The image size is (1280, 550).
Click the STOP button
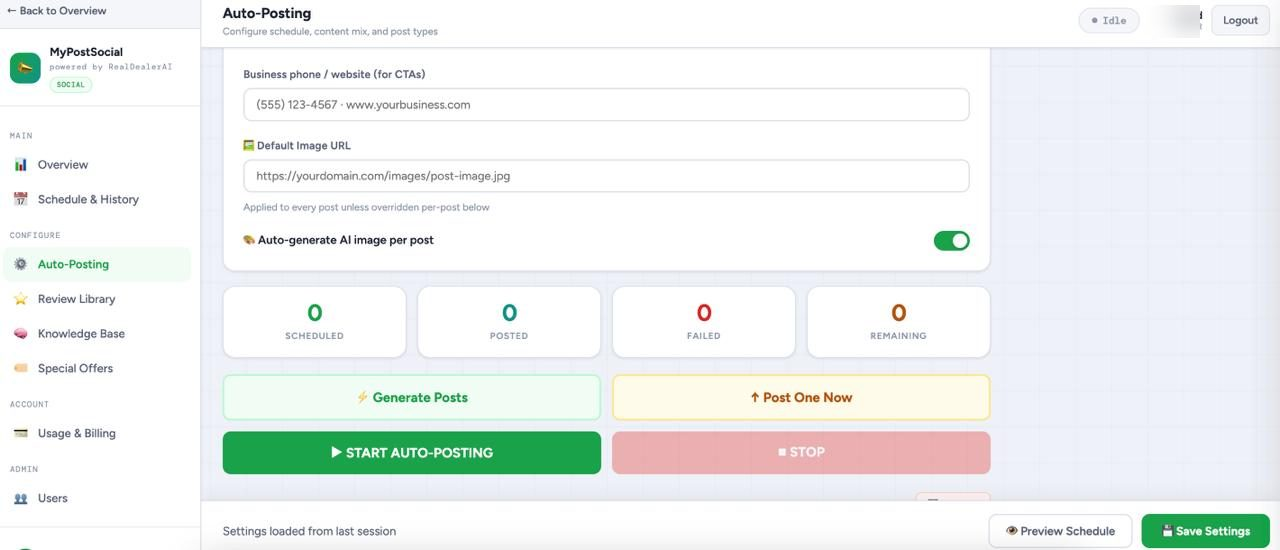801,452
